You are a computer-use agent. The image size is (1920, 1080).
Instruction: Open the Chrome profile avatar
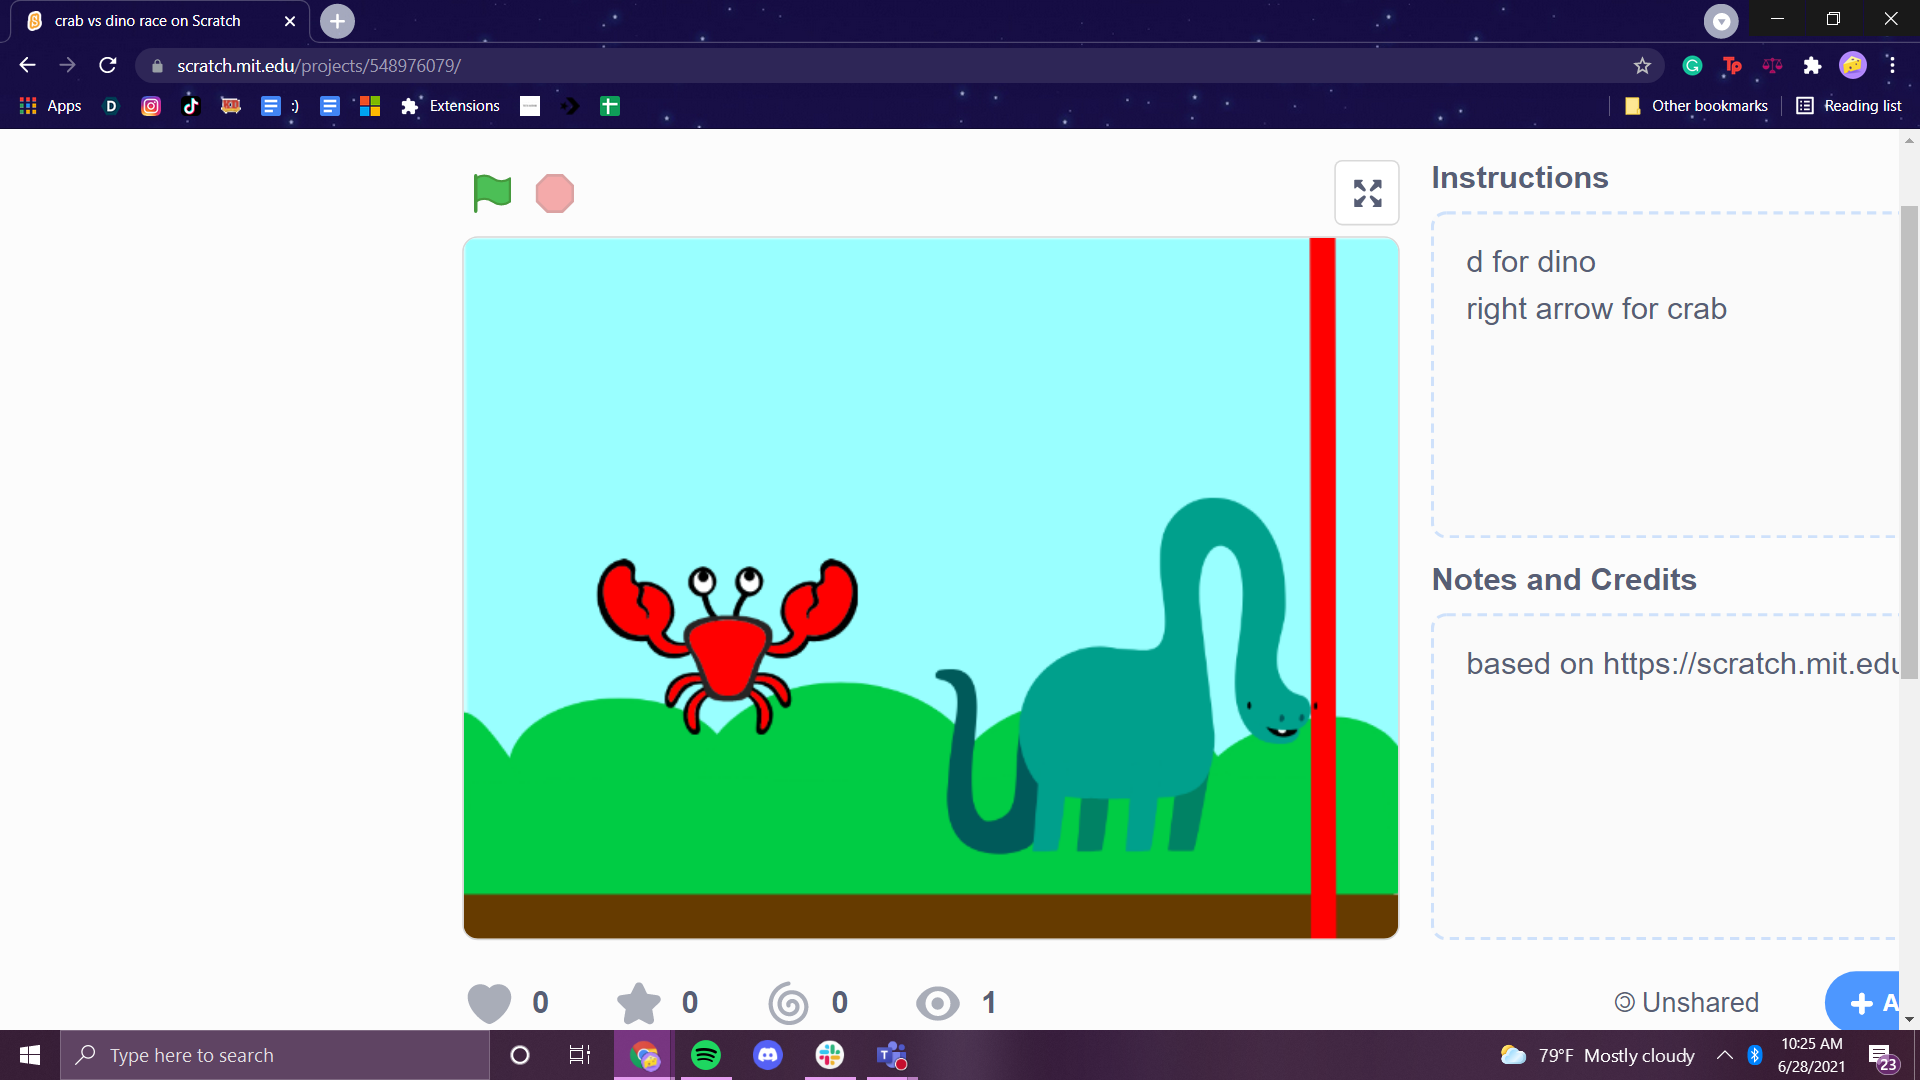(x=1853, y=65)
